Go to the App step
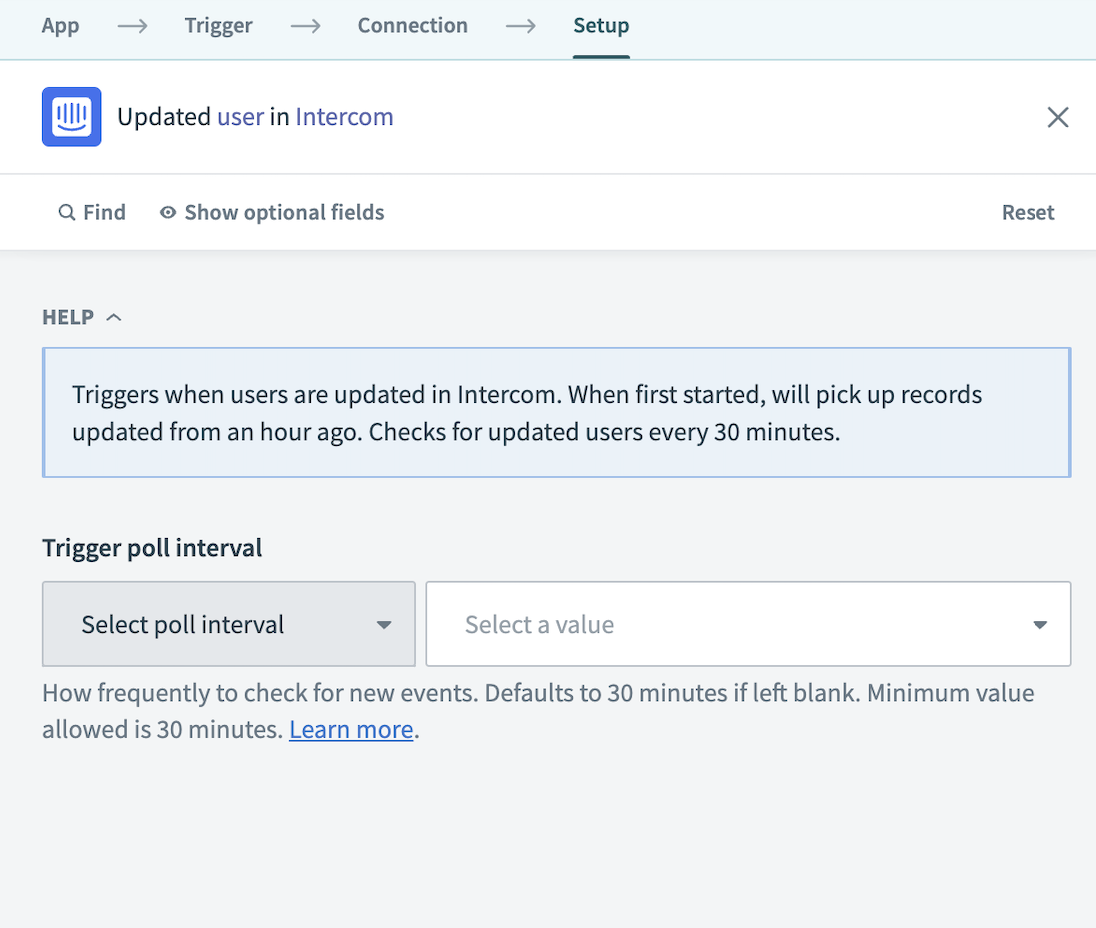Viewport: 1096px width, 928px height. coord(60,26)
